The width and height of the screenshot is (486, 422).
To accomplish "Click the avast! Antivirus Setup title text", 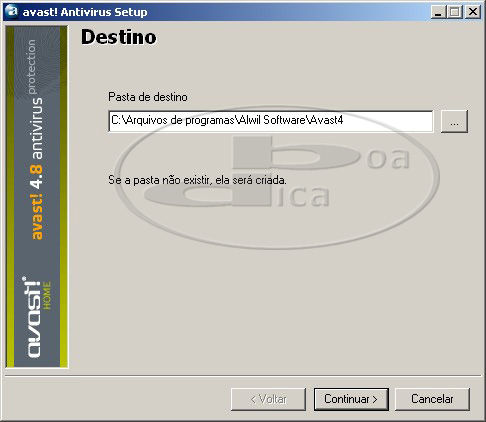I will click(x=85, y=12).
